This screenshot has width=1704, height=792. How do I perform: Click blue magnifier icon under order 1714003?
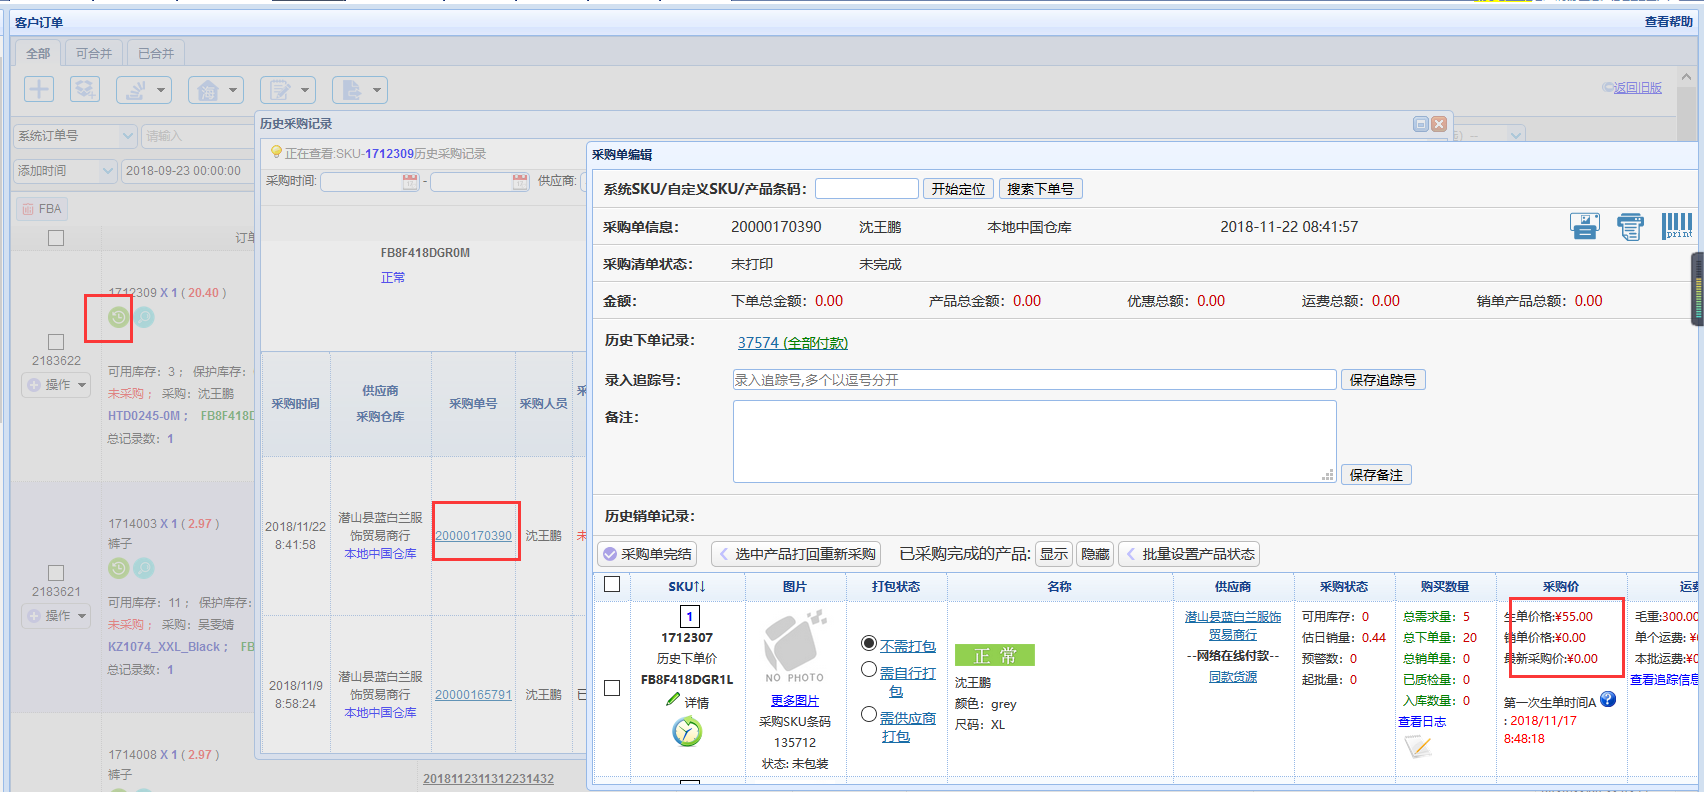click(144, 568)
